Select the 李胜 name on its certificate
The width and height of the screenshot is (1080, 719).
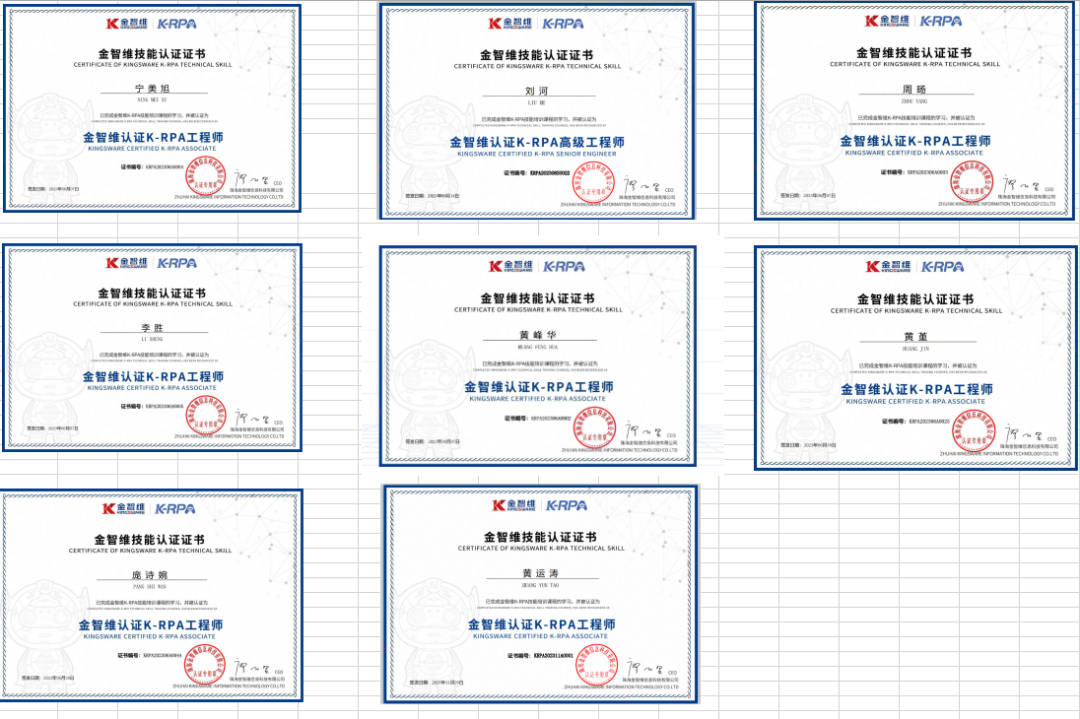pos(152,328)
